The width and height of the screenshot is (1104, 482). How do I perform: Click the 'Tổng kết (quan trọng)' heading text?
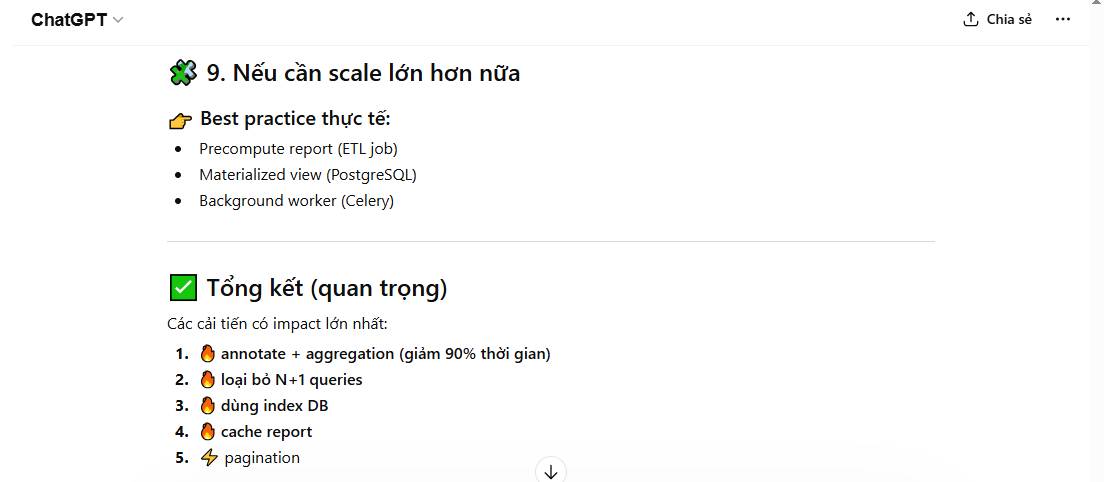327,289
